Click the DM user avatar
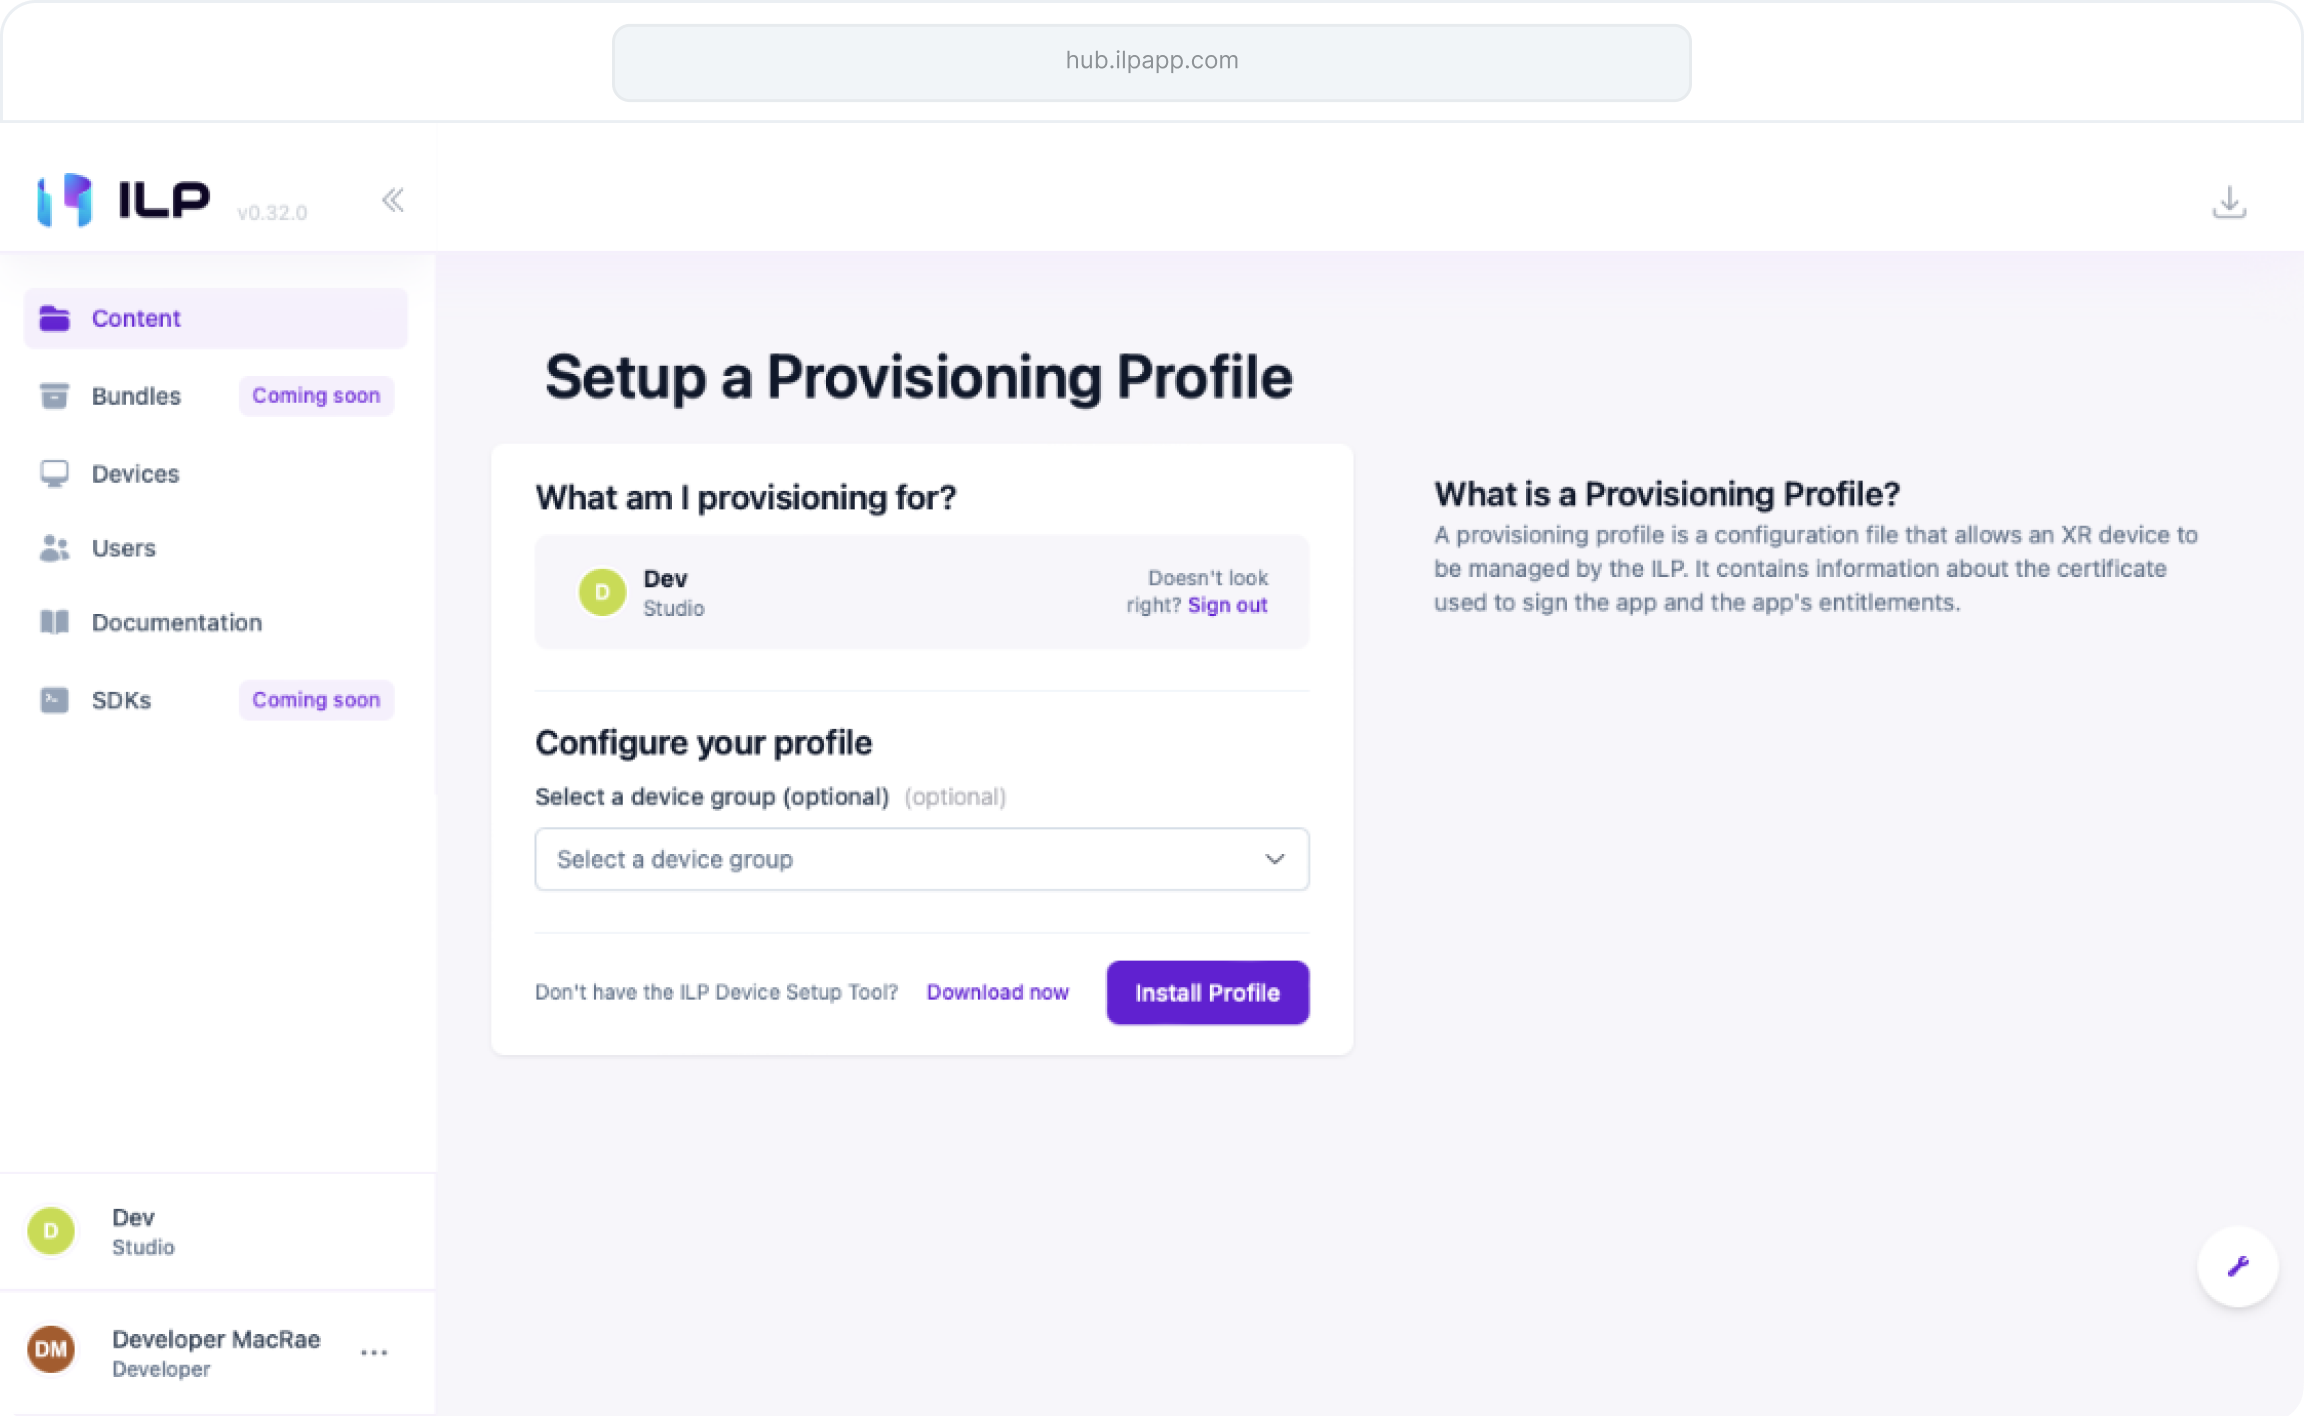The image size is (2304, 1422). [51, 1351]
